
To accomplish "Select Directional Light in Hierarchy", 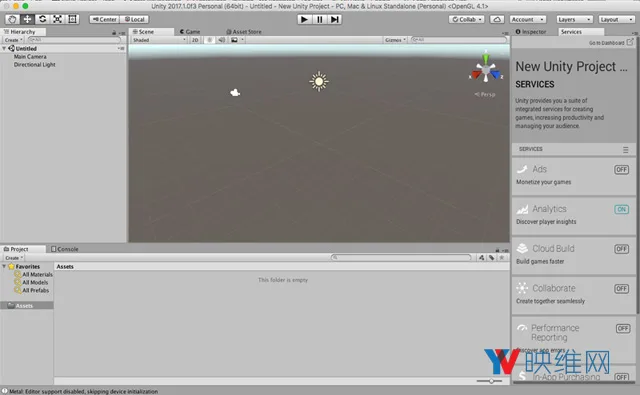I will (x=34, y=64).
